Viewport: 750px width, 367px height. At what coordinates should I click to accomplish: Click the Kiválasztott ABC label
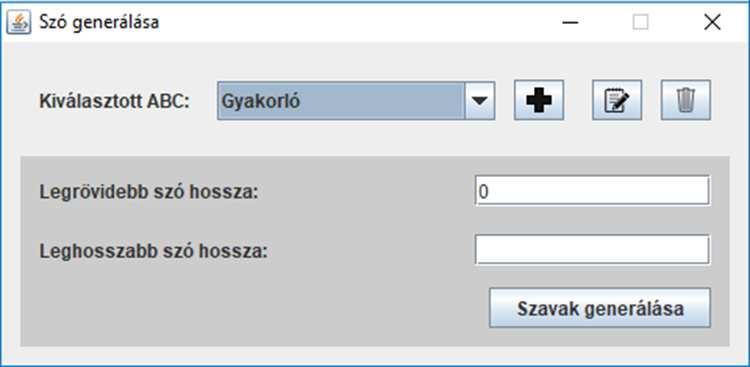click(x=115, y=101)
